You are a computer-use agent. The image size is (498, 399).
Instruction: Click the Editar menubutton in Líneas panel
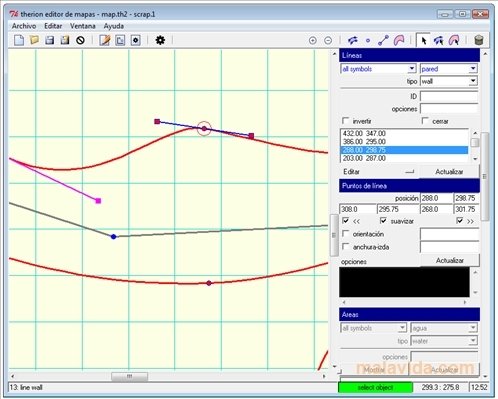(x=379, y=172)
